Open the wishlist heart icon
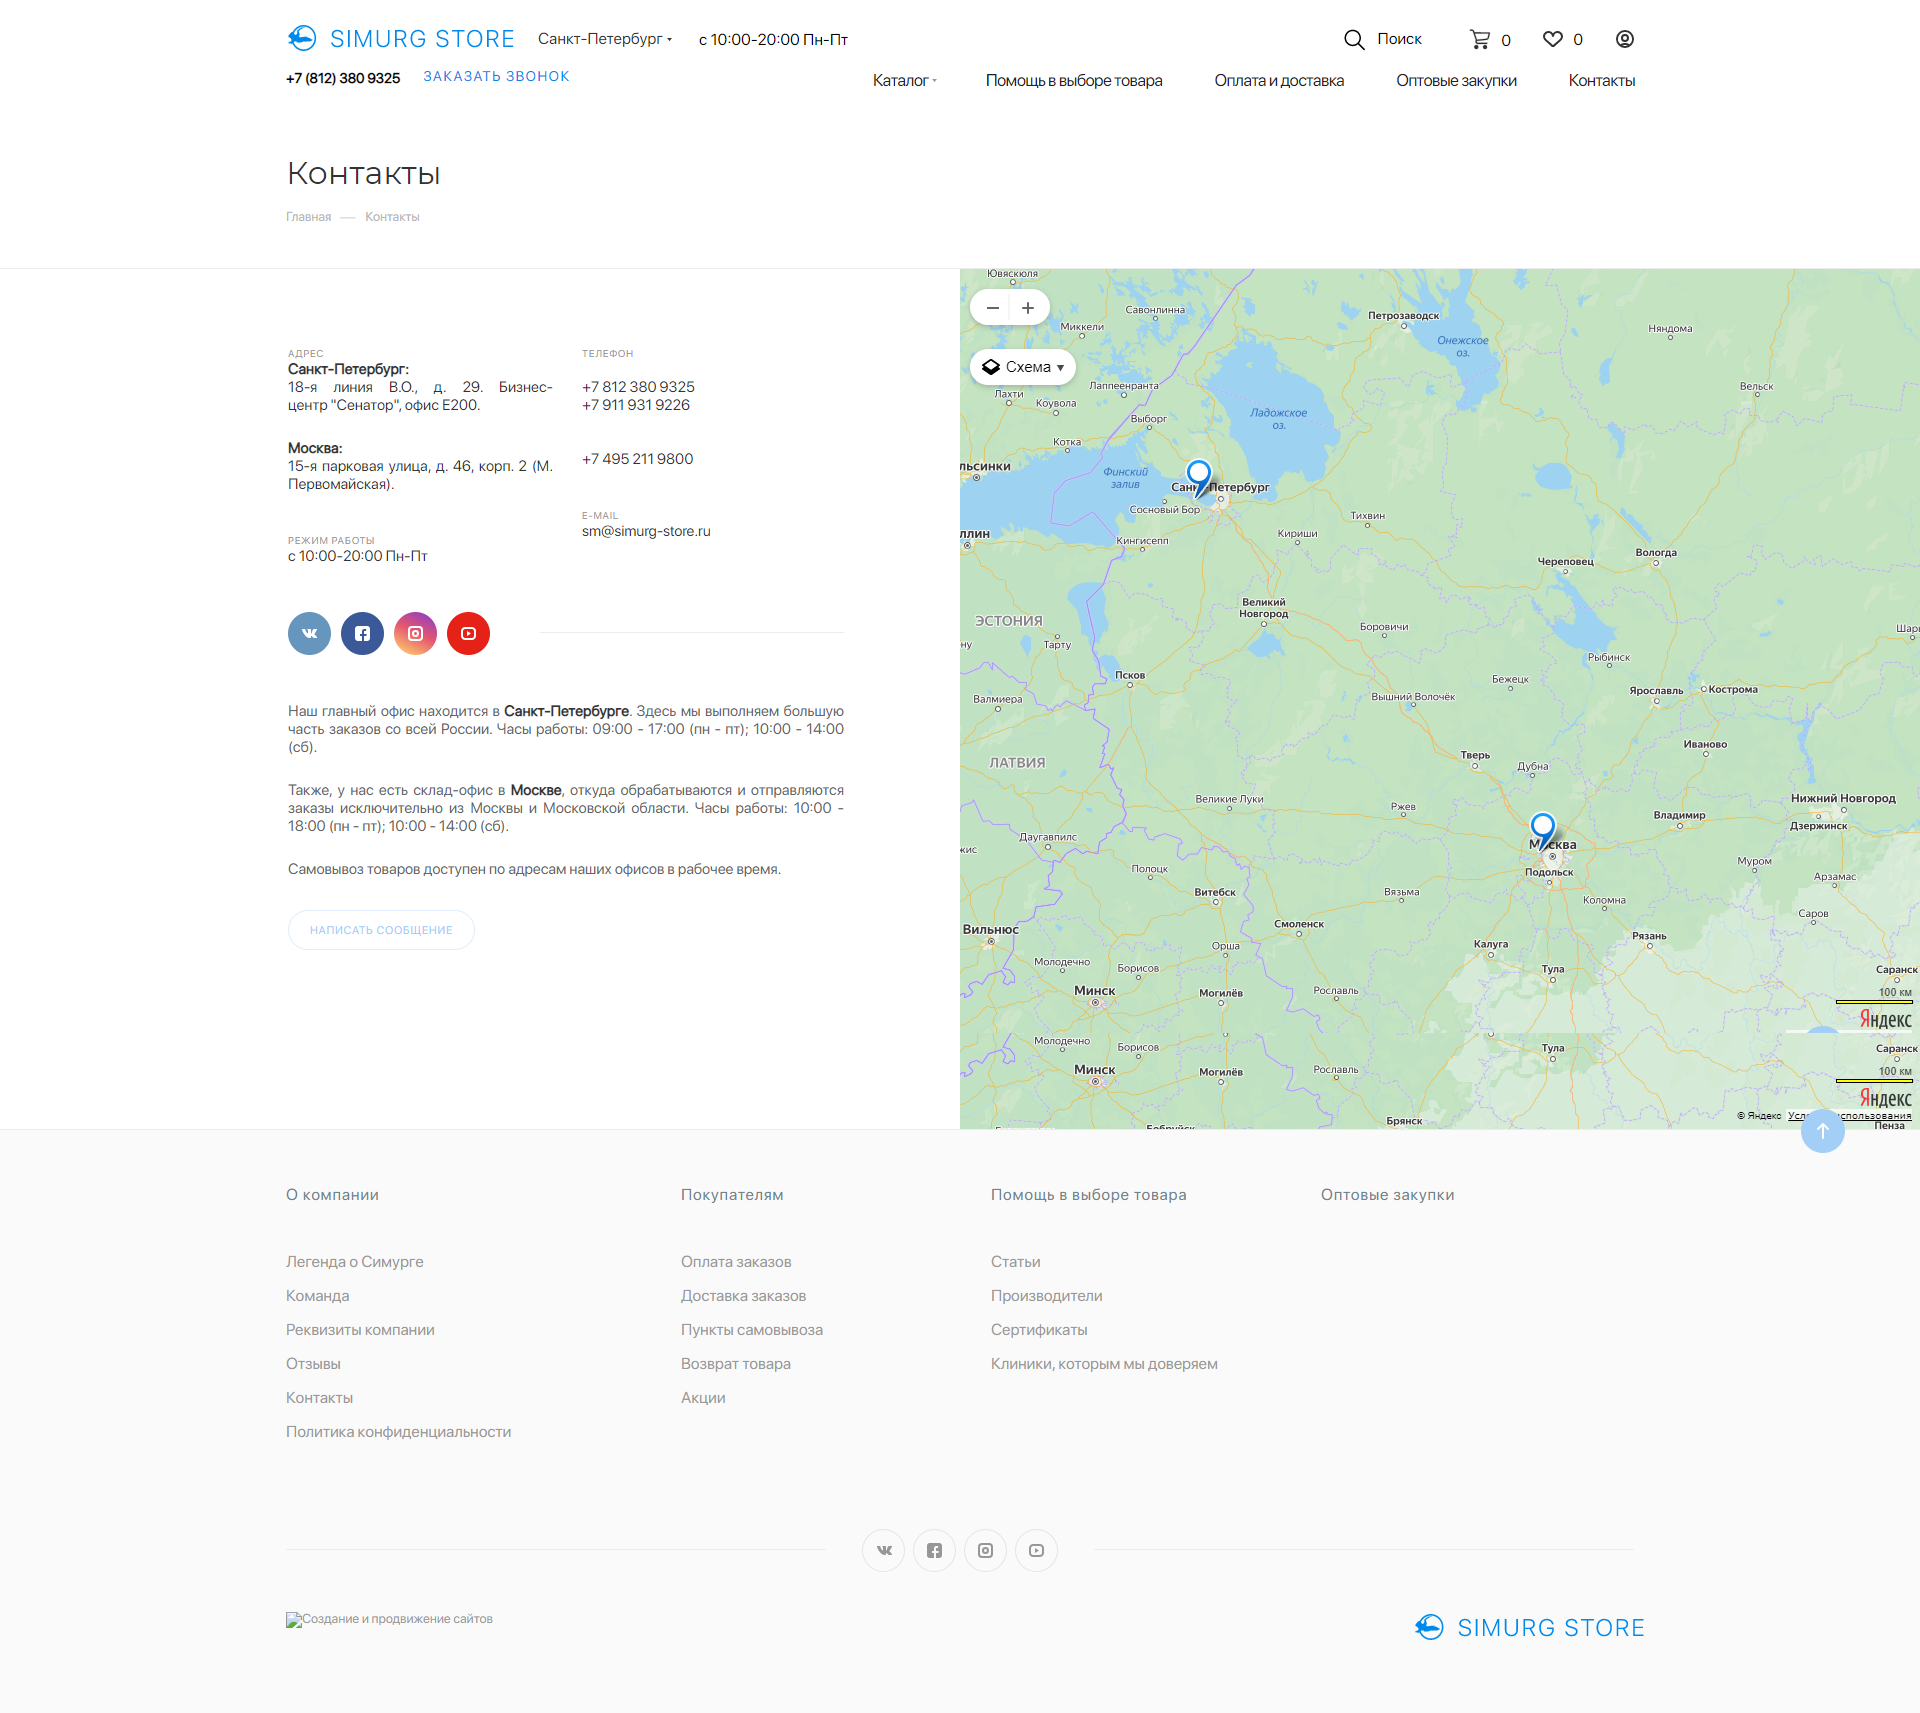 (1552, 39)
